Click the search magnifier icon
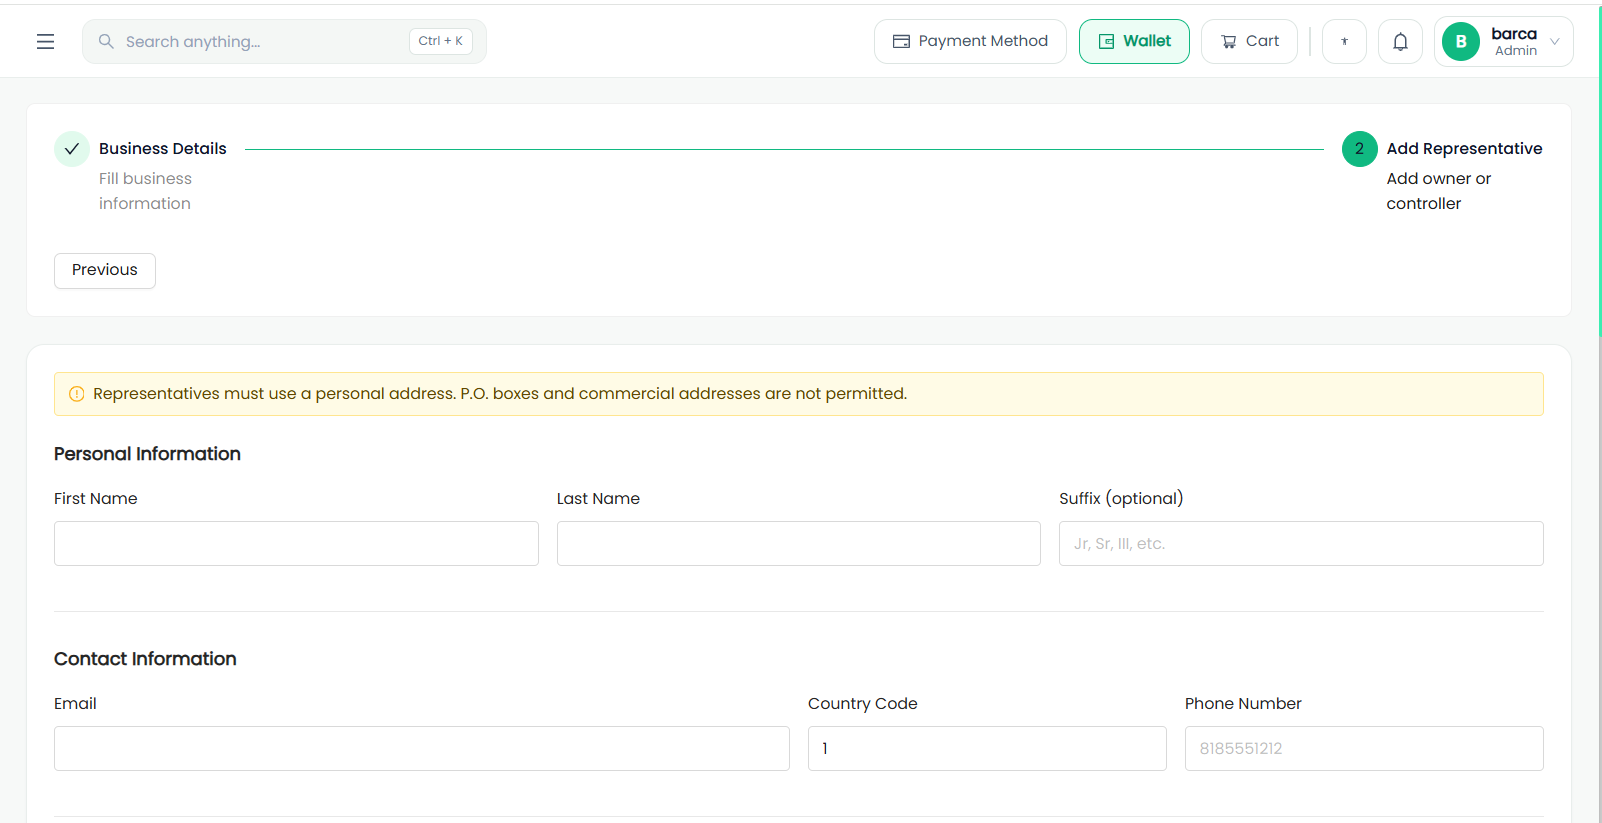Image resolution: width=1602 pixels, height=823 pixels. [106, 42]
